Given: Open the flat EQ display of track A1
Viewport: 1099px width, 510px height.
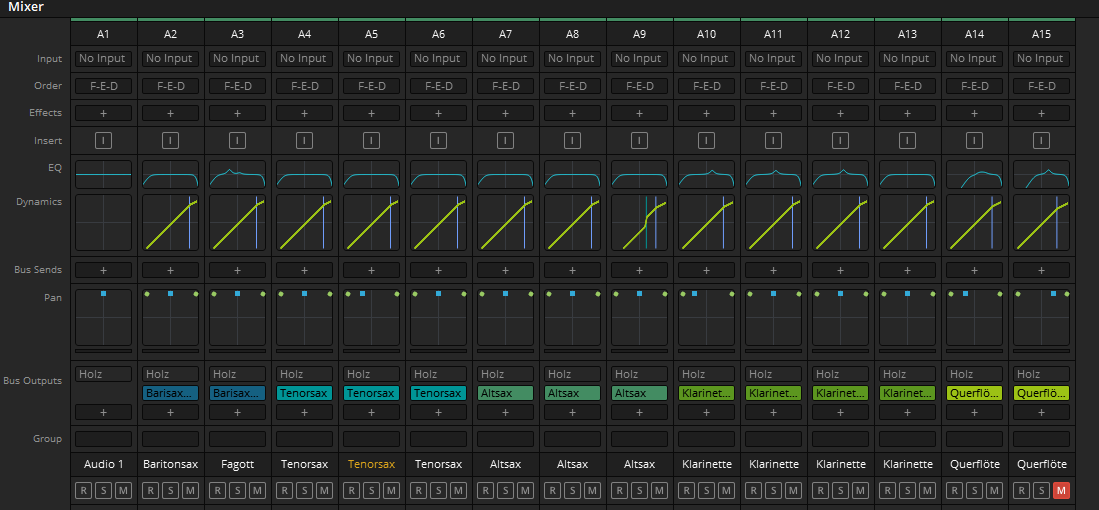Looking at the screenshot, I should pyautogui.click(x=103, y=174).
